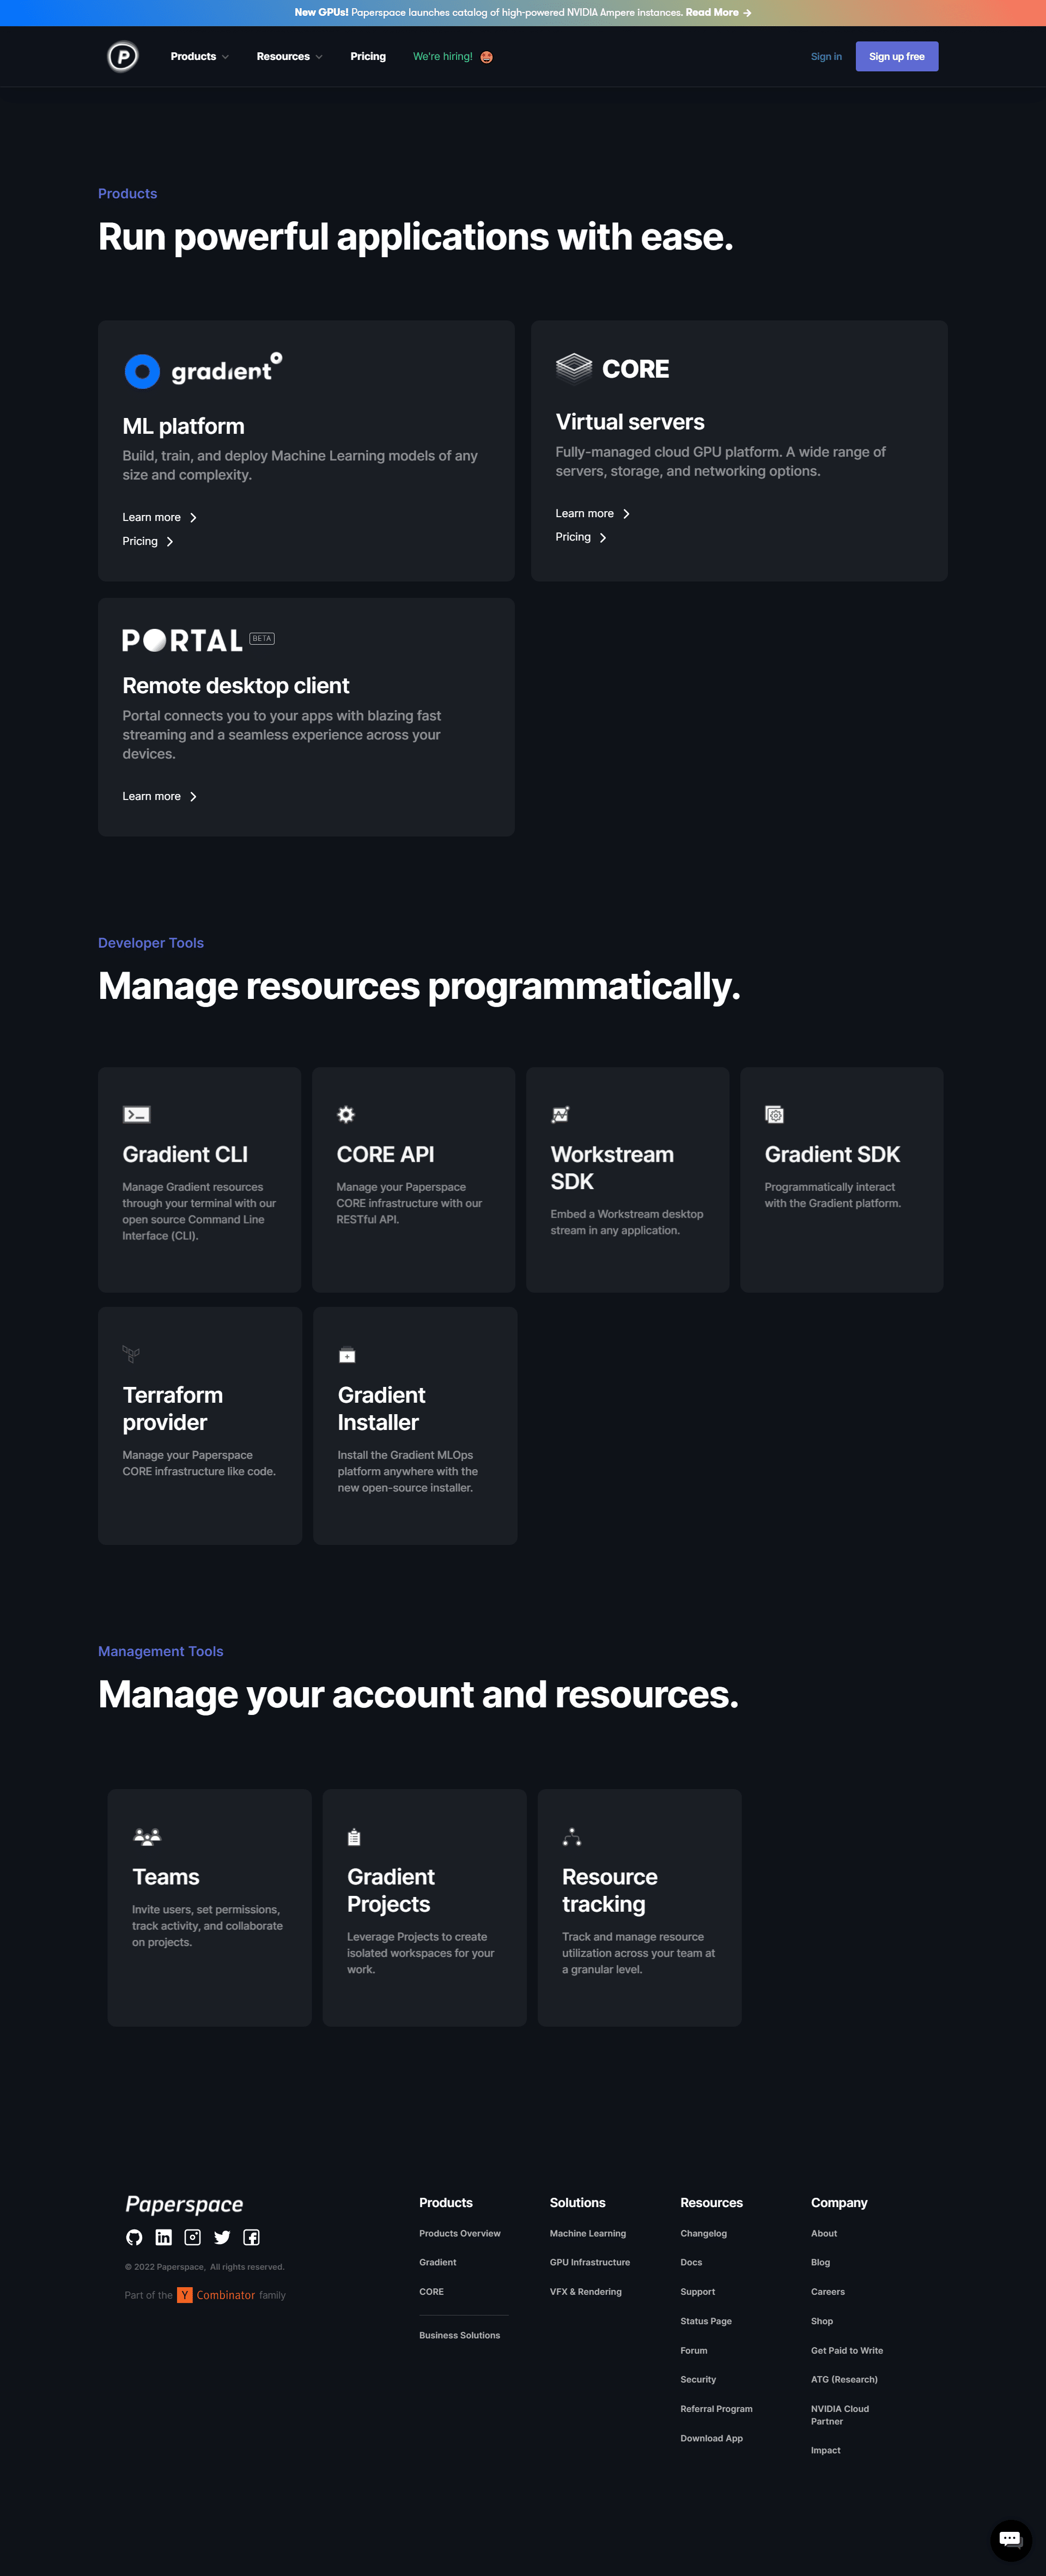The image size is (1046, 2576).
Task: Open Products Overview in the footer
Action: 460,2233
